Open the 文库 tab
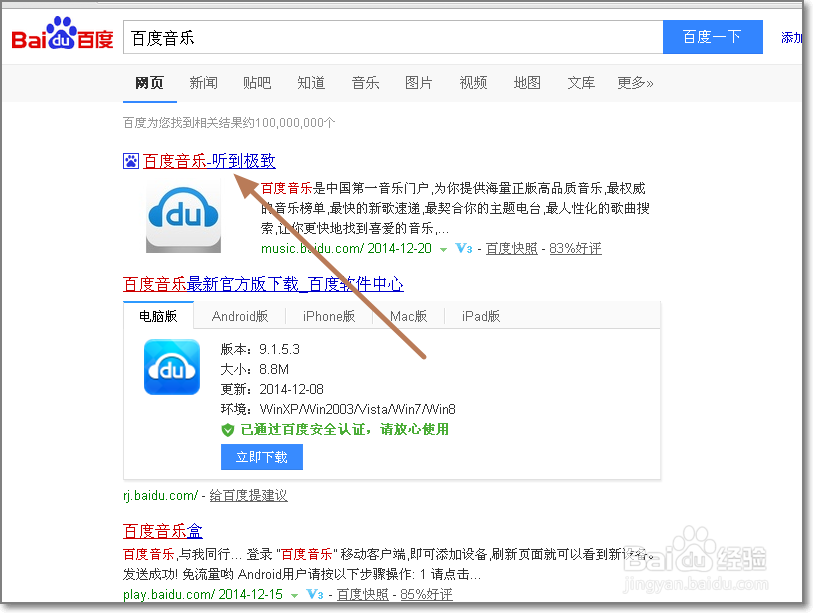The width and height of the screenshot is (813, 613). 581,83
